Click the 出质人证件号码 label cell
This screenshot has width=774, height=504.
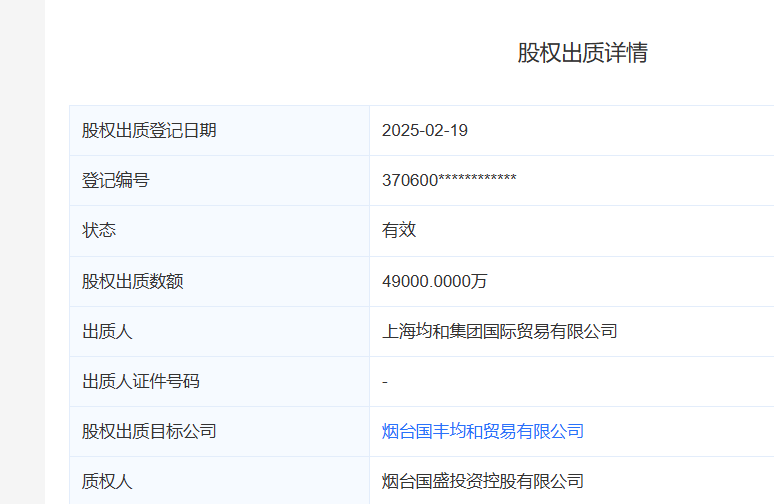(x=220, y=382)
